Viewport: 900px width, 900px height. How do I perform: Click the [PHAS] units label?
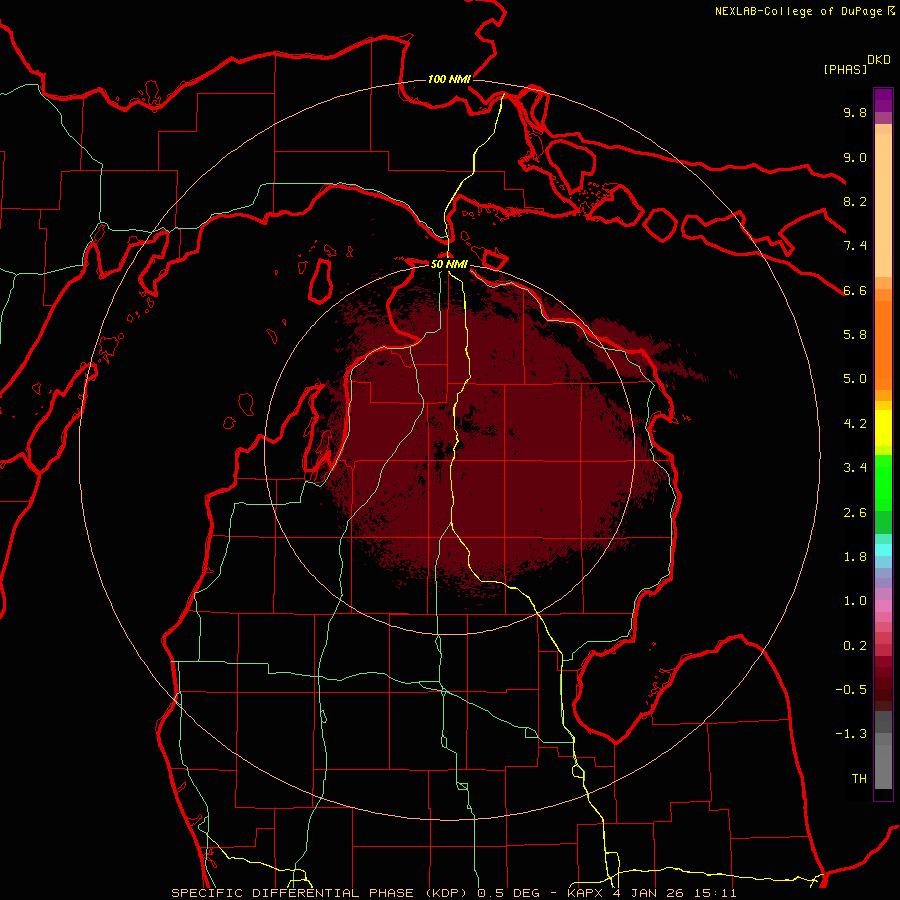coord(845,69)
